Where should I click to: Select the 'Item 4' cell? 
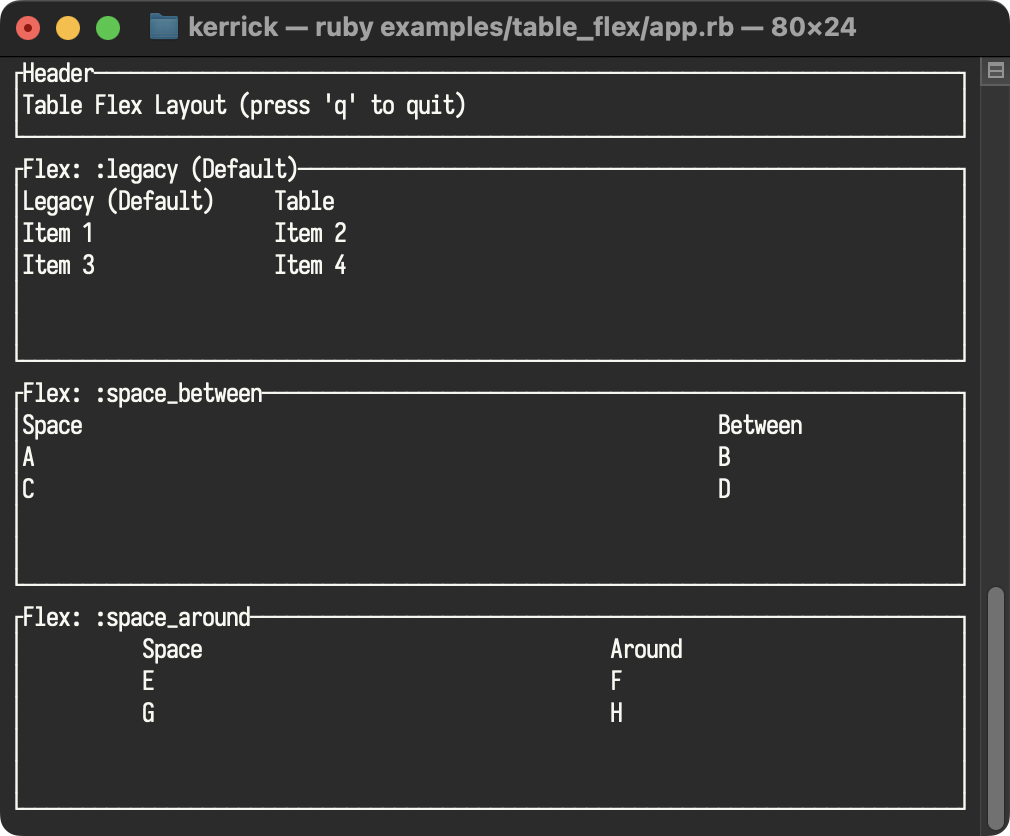pyautogui.click(x=310, y=265)
